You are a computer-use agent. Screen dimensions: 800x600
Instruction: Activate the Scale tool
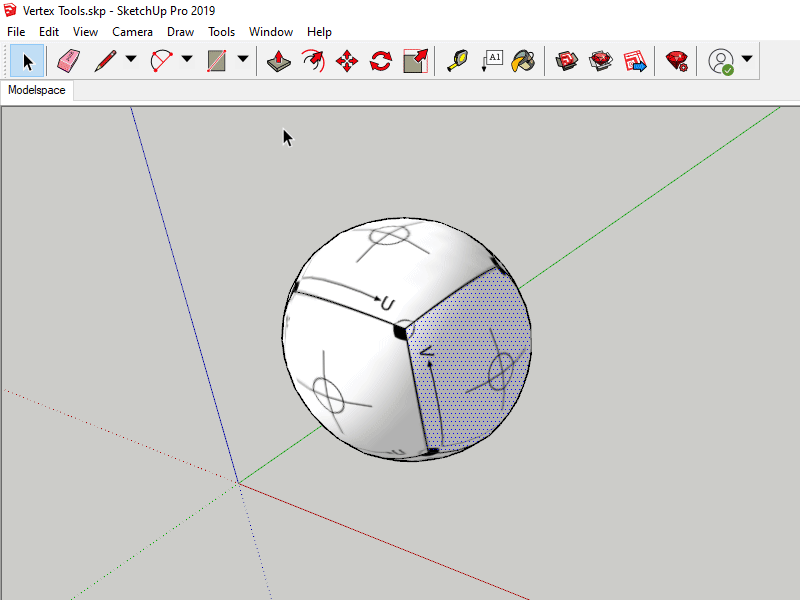[415, 61]
